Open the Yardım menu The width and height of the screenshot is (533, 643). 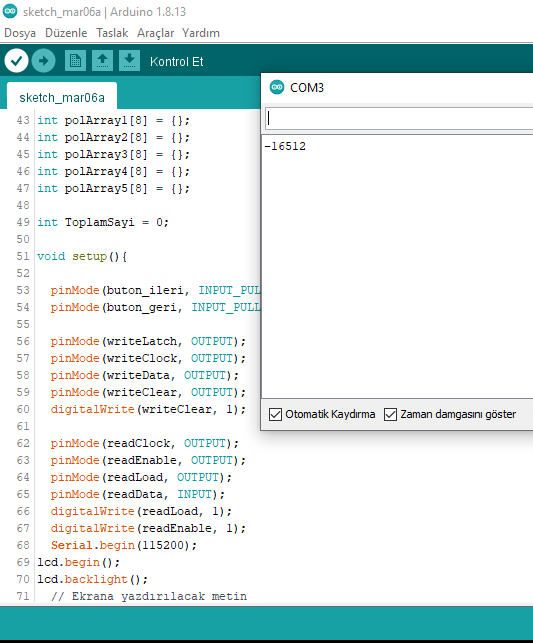[201, 33]
